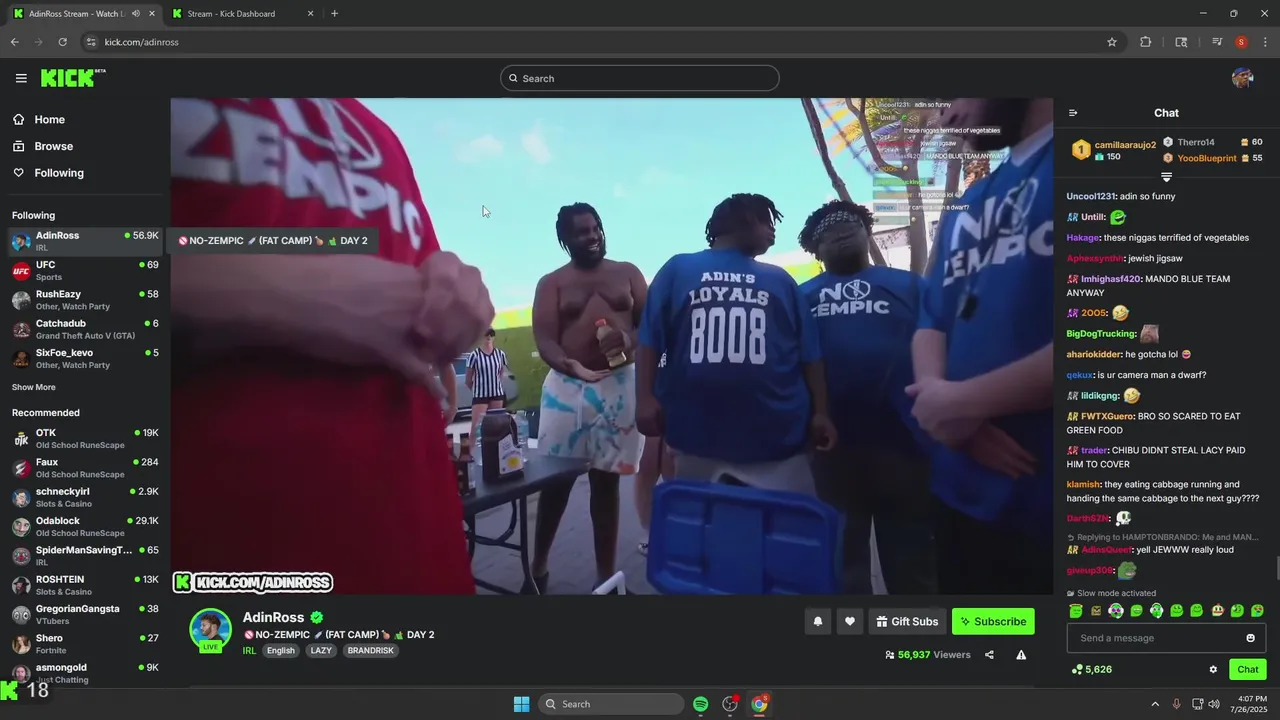Viewport: 1280px width, 720px height.
Task: Click the share icon beside viewer count
Action: click(989, 655)
